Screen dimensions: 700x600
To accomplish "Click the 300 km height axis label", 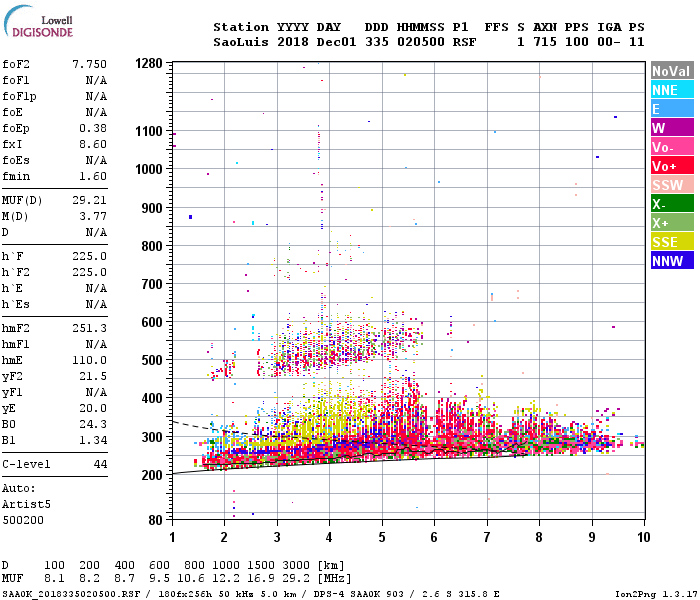I will click(x=152, y=437).
